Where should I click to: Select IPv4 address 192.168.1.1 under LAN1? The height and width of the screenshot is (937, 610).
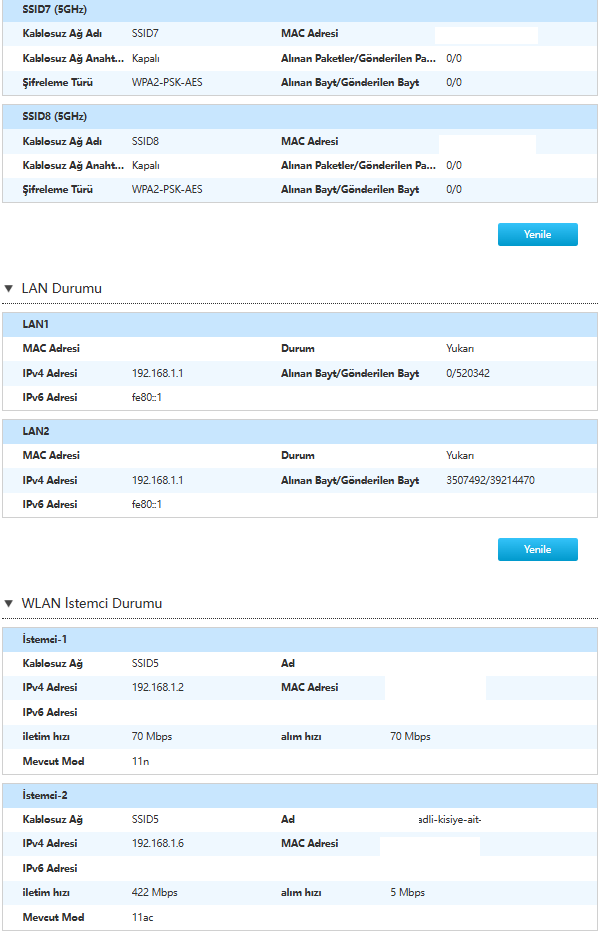[158, 373]
